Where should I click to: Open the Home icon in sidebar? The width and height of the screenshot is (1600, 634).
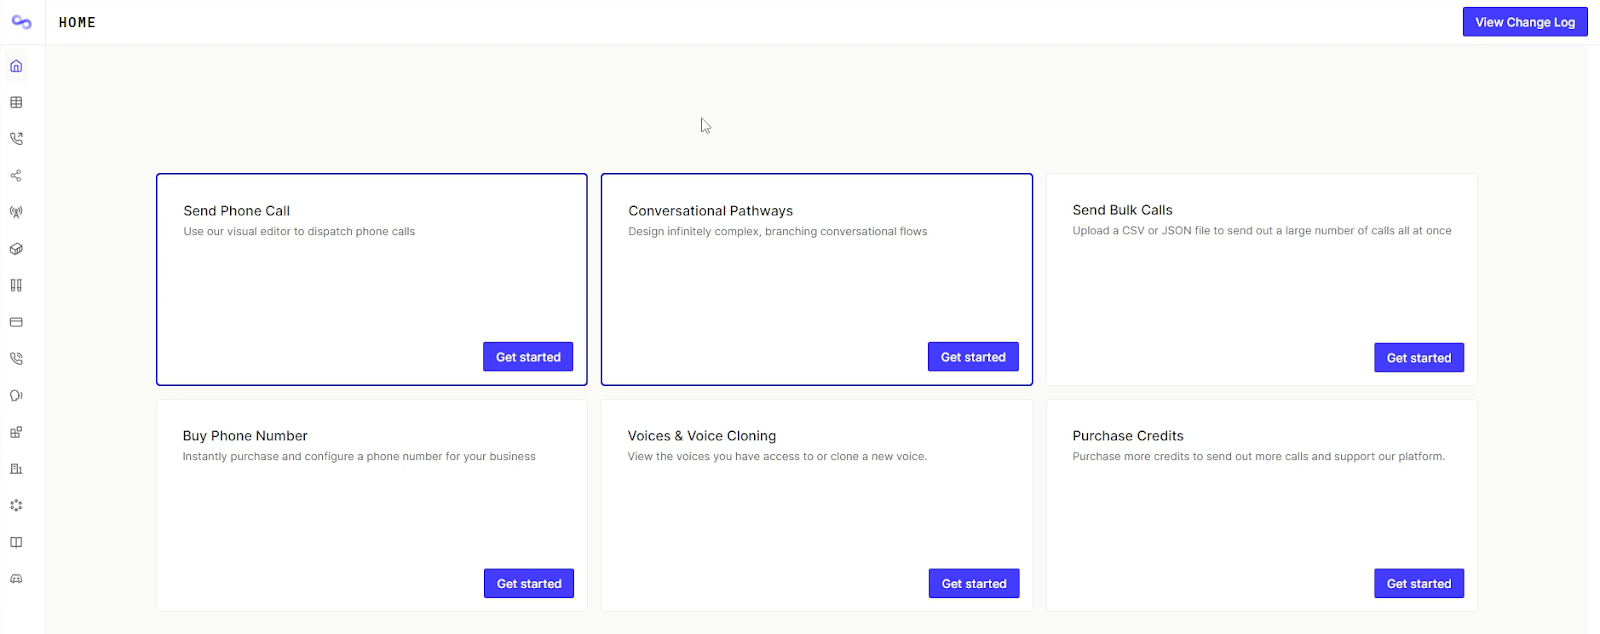click(16, 66)
